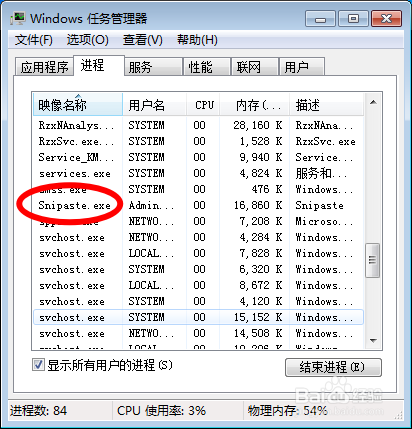Select svchost.exe row using 6,320 K
This screenshot has width=412, height=429.
(198, 269)
